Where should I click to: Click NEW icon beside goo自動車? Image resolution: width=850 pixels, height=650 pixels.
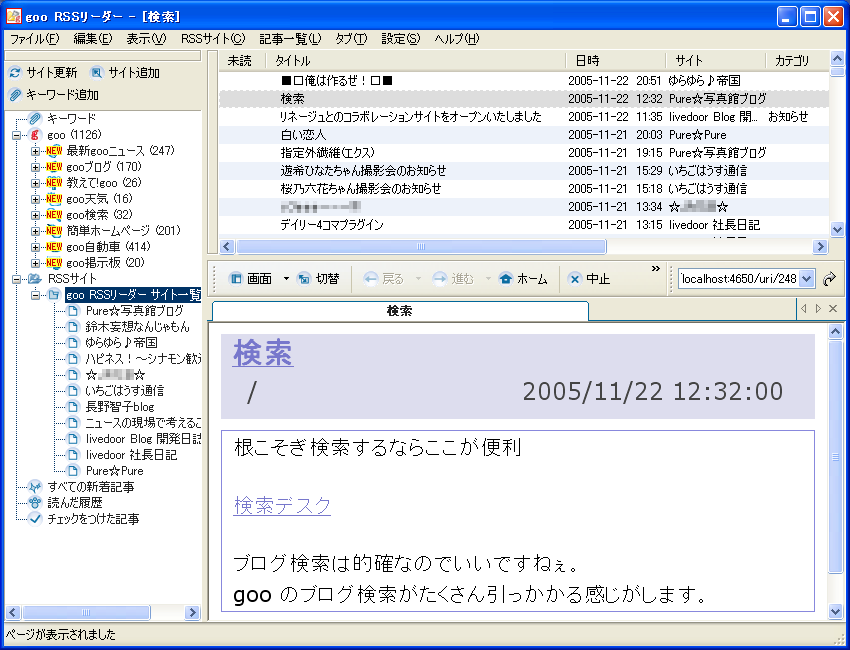(x=54, y=247)
